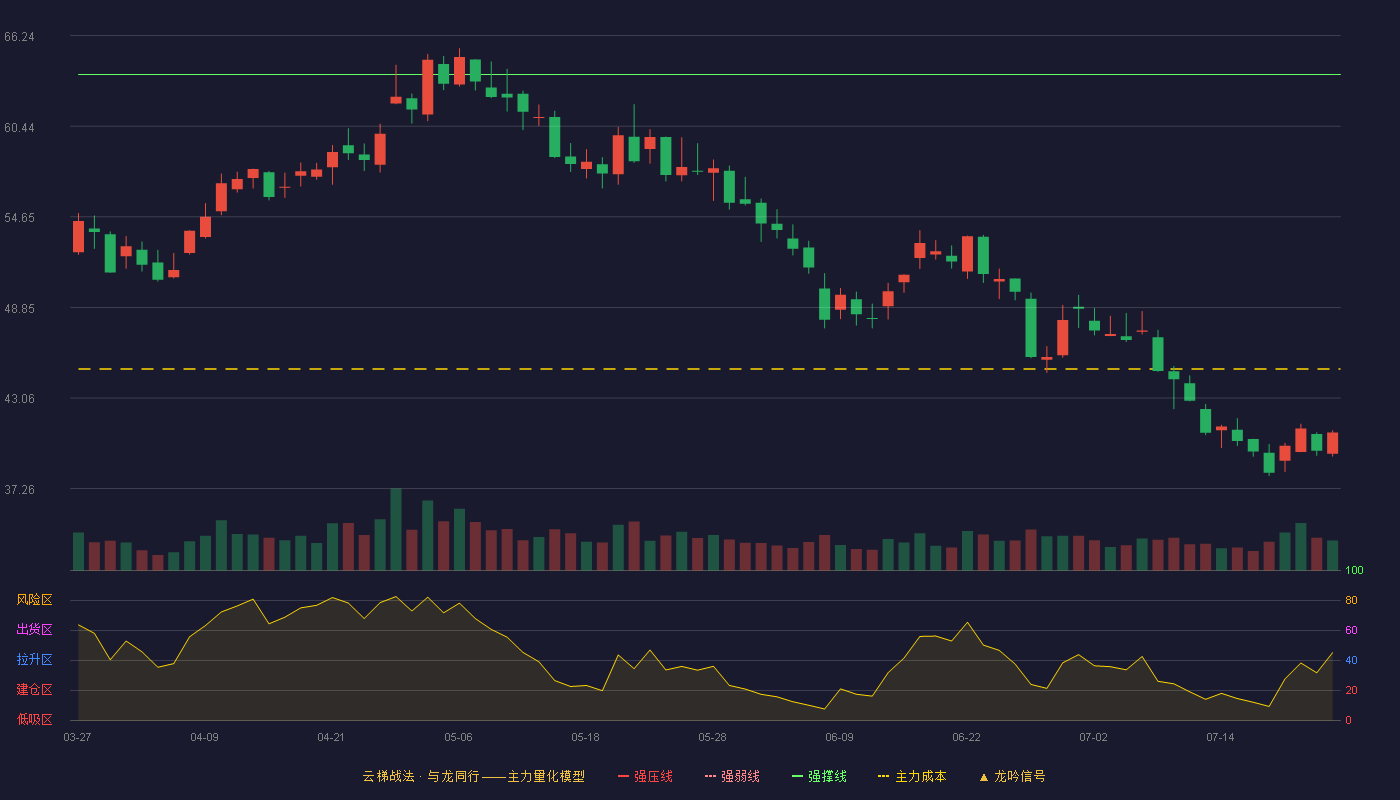Screen dimensions: 1400x800
Task: Select the 拉升区 zone label
Action: tap(34, 660)
